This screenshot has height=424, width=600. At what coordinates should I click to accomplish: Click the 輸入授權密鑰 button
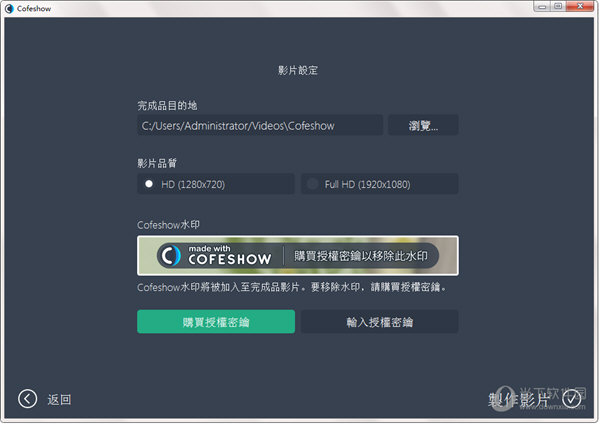(380, 322)
